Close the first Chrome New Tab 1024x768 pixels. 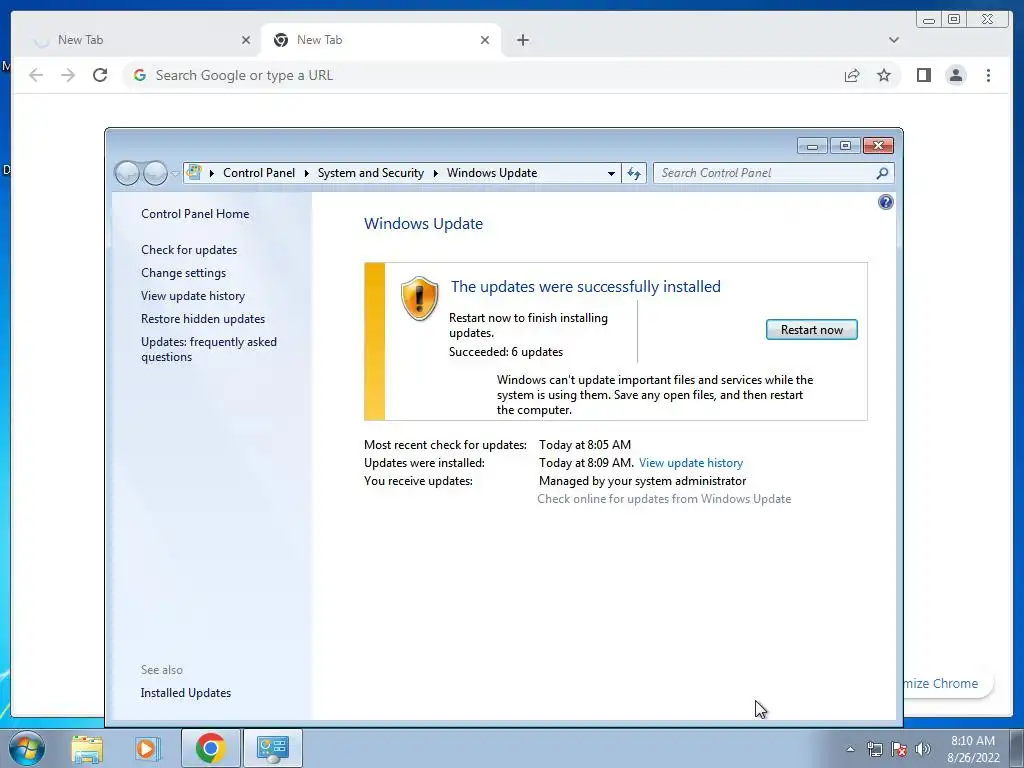(x=246, y=40)
